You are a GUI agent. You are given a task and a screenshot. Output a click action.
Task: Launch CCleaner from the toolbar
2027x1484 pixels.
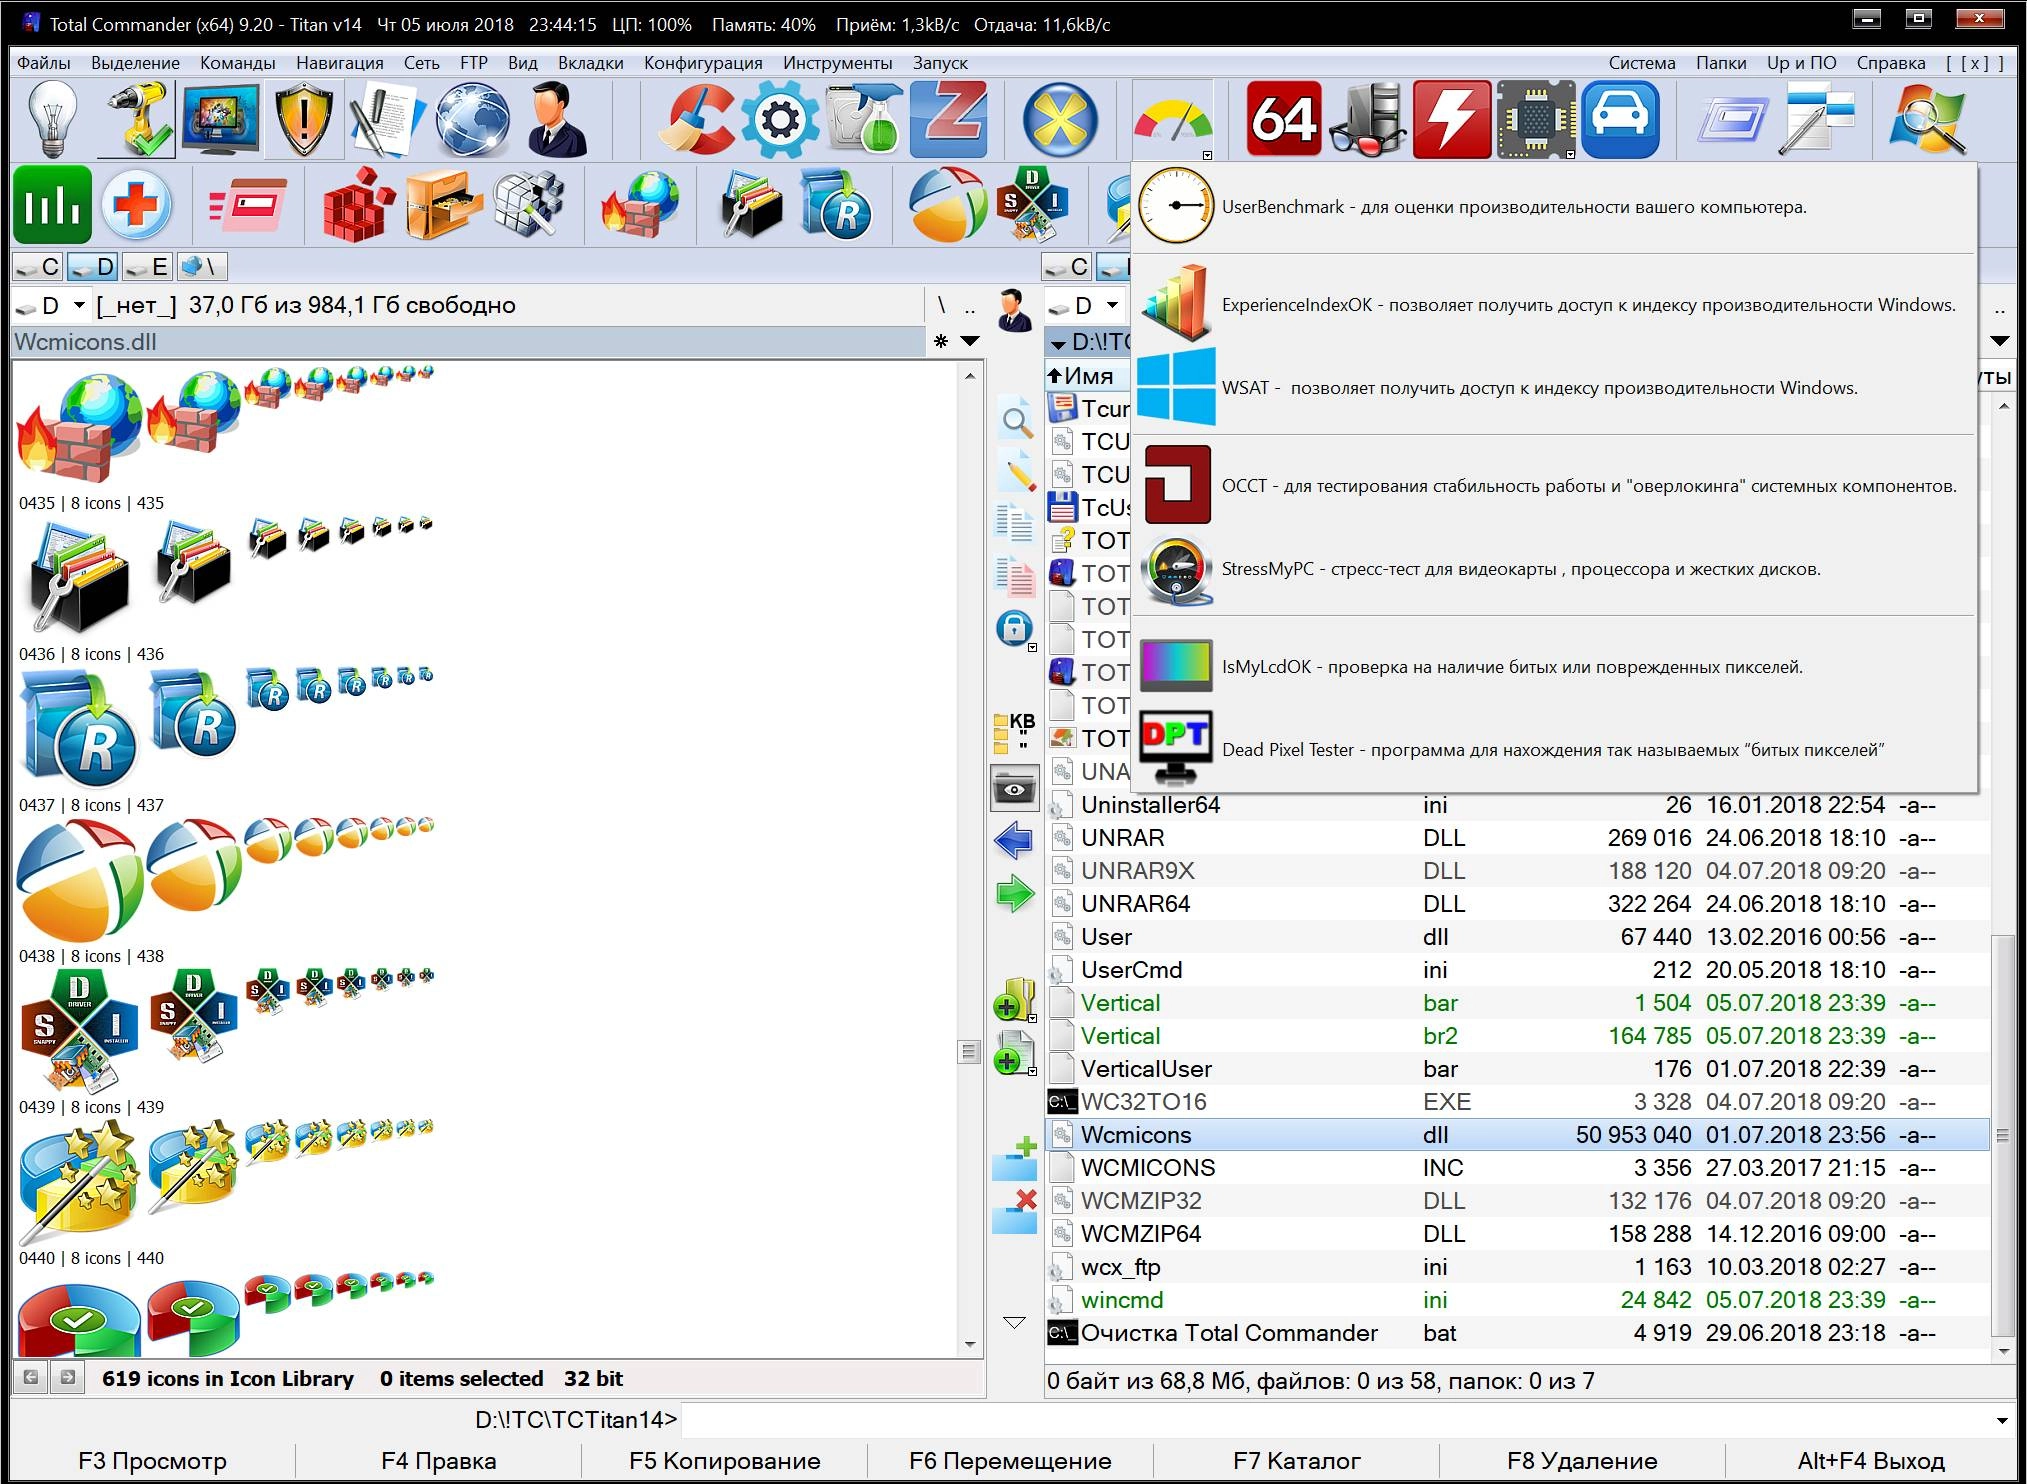(x=696, y=120)
